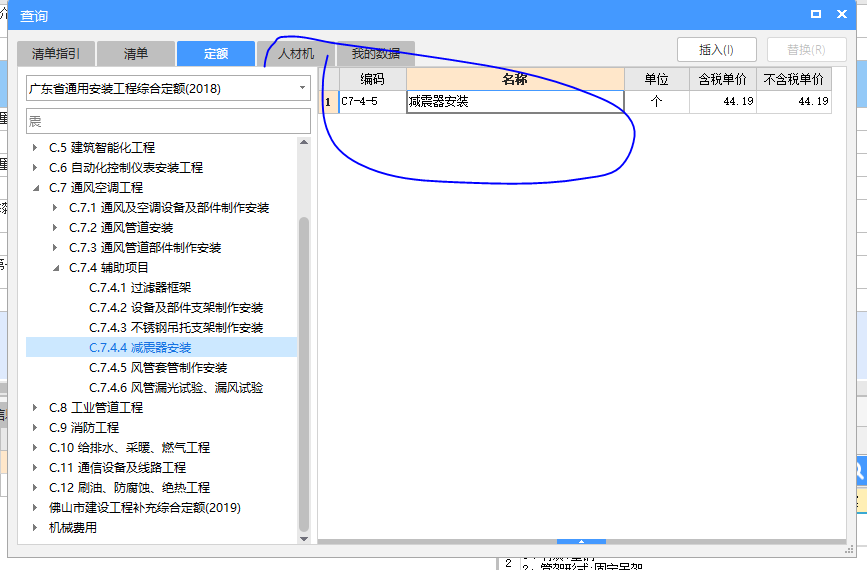This screenshot has height=570, width=867.
Task: Select the 定额 tab
Action: pos(216,54)
